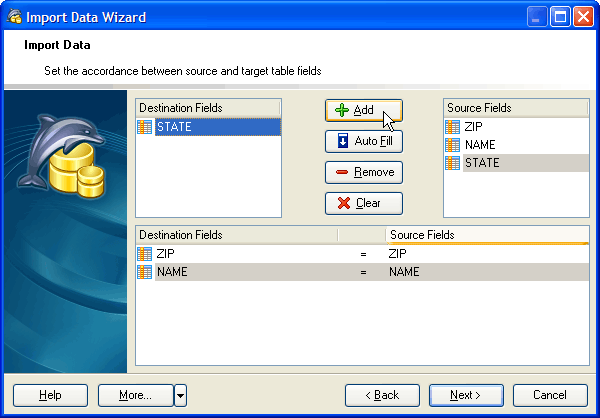Viewport: 600px width, 418px height.
Task: Click the ZIP mapping row icon
Action: (145, 254)
